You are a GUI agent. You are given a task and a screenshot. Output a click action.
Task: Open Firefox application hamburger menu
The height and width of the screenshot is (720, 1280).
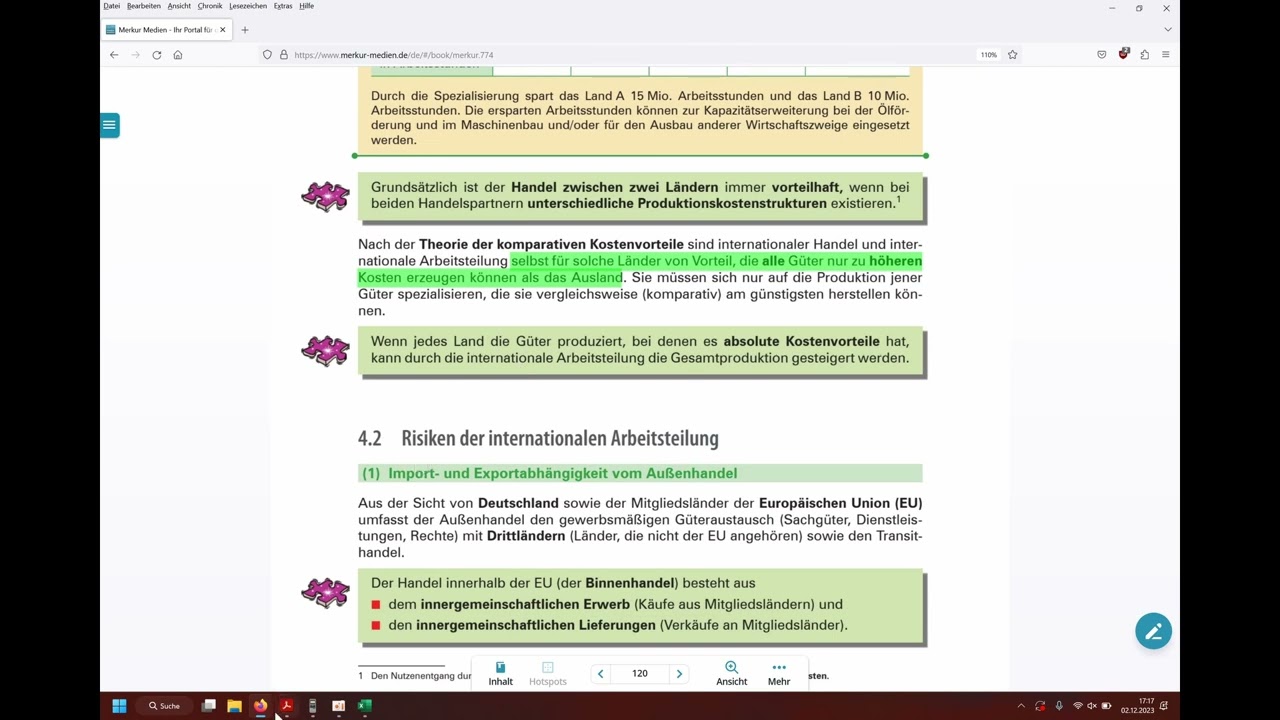click(1166, 55)
